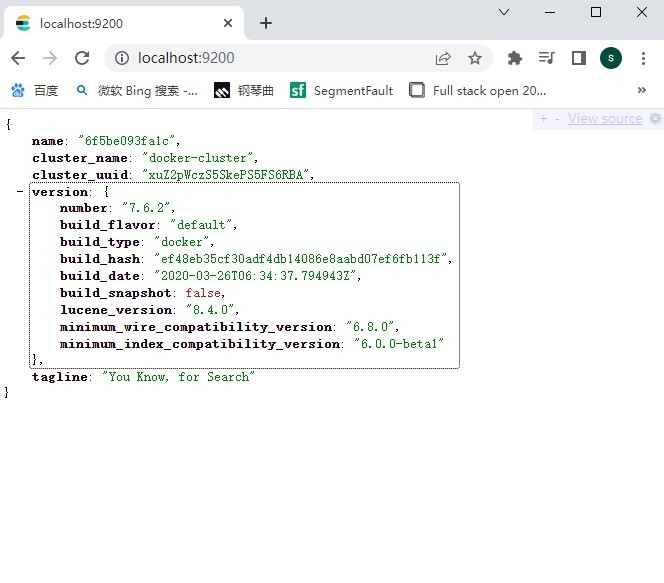
Task: Reload the localhost:9200 page
Action: click(82, 58)
